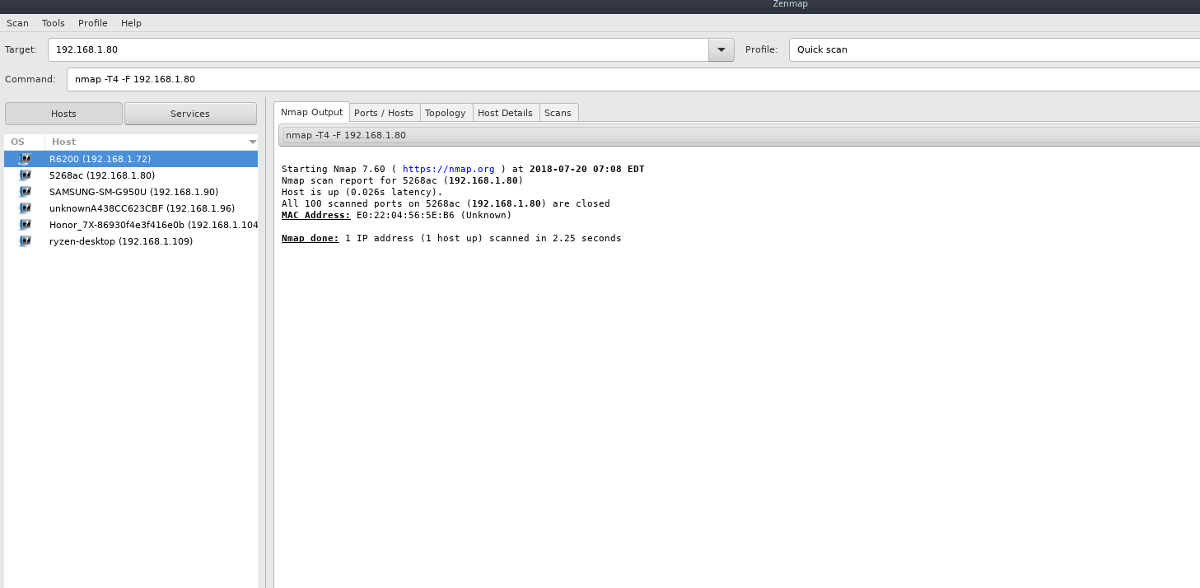Click the OS icon next to Honor_7X host
The image size is (1200, 588).
pyautogui.click(x=24, y=224)
